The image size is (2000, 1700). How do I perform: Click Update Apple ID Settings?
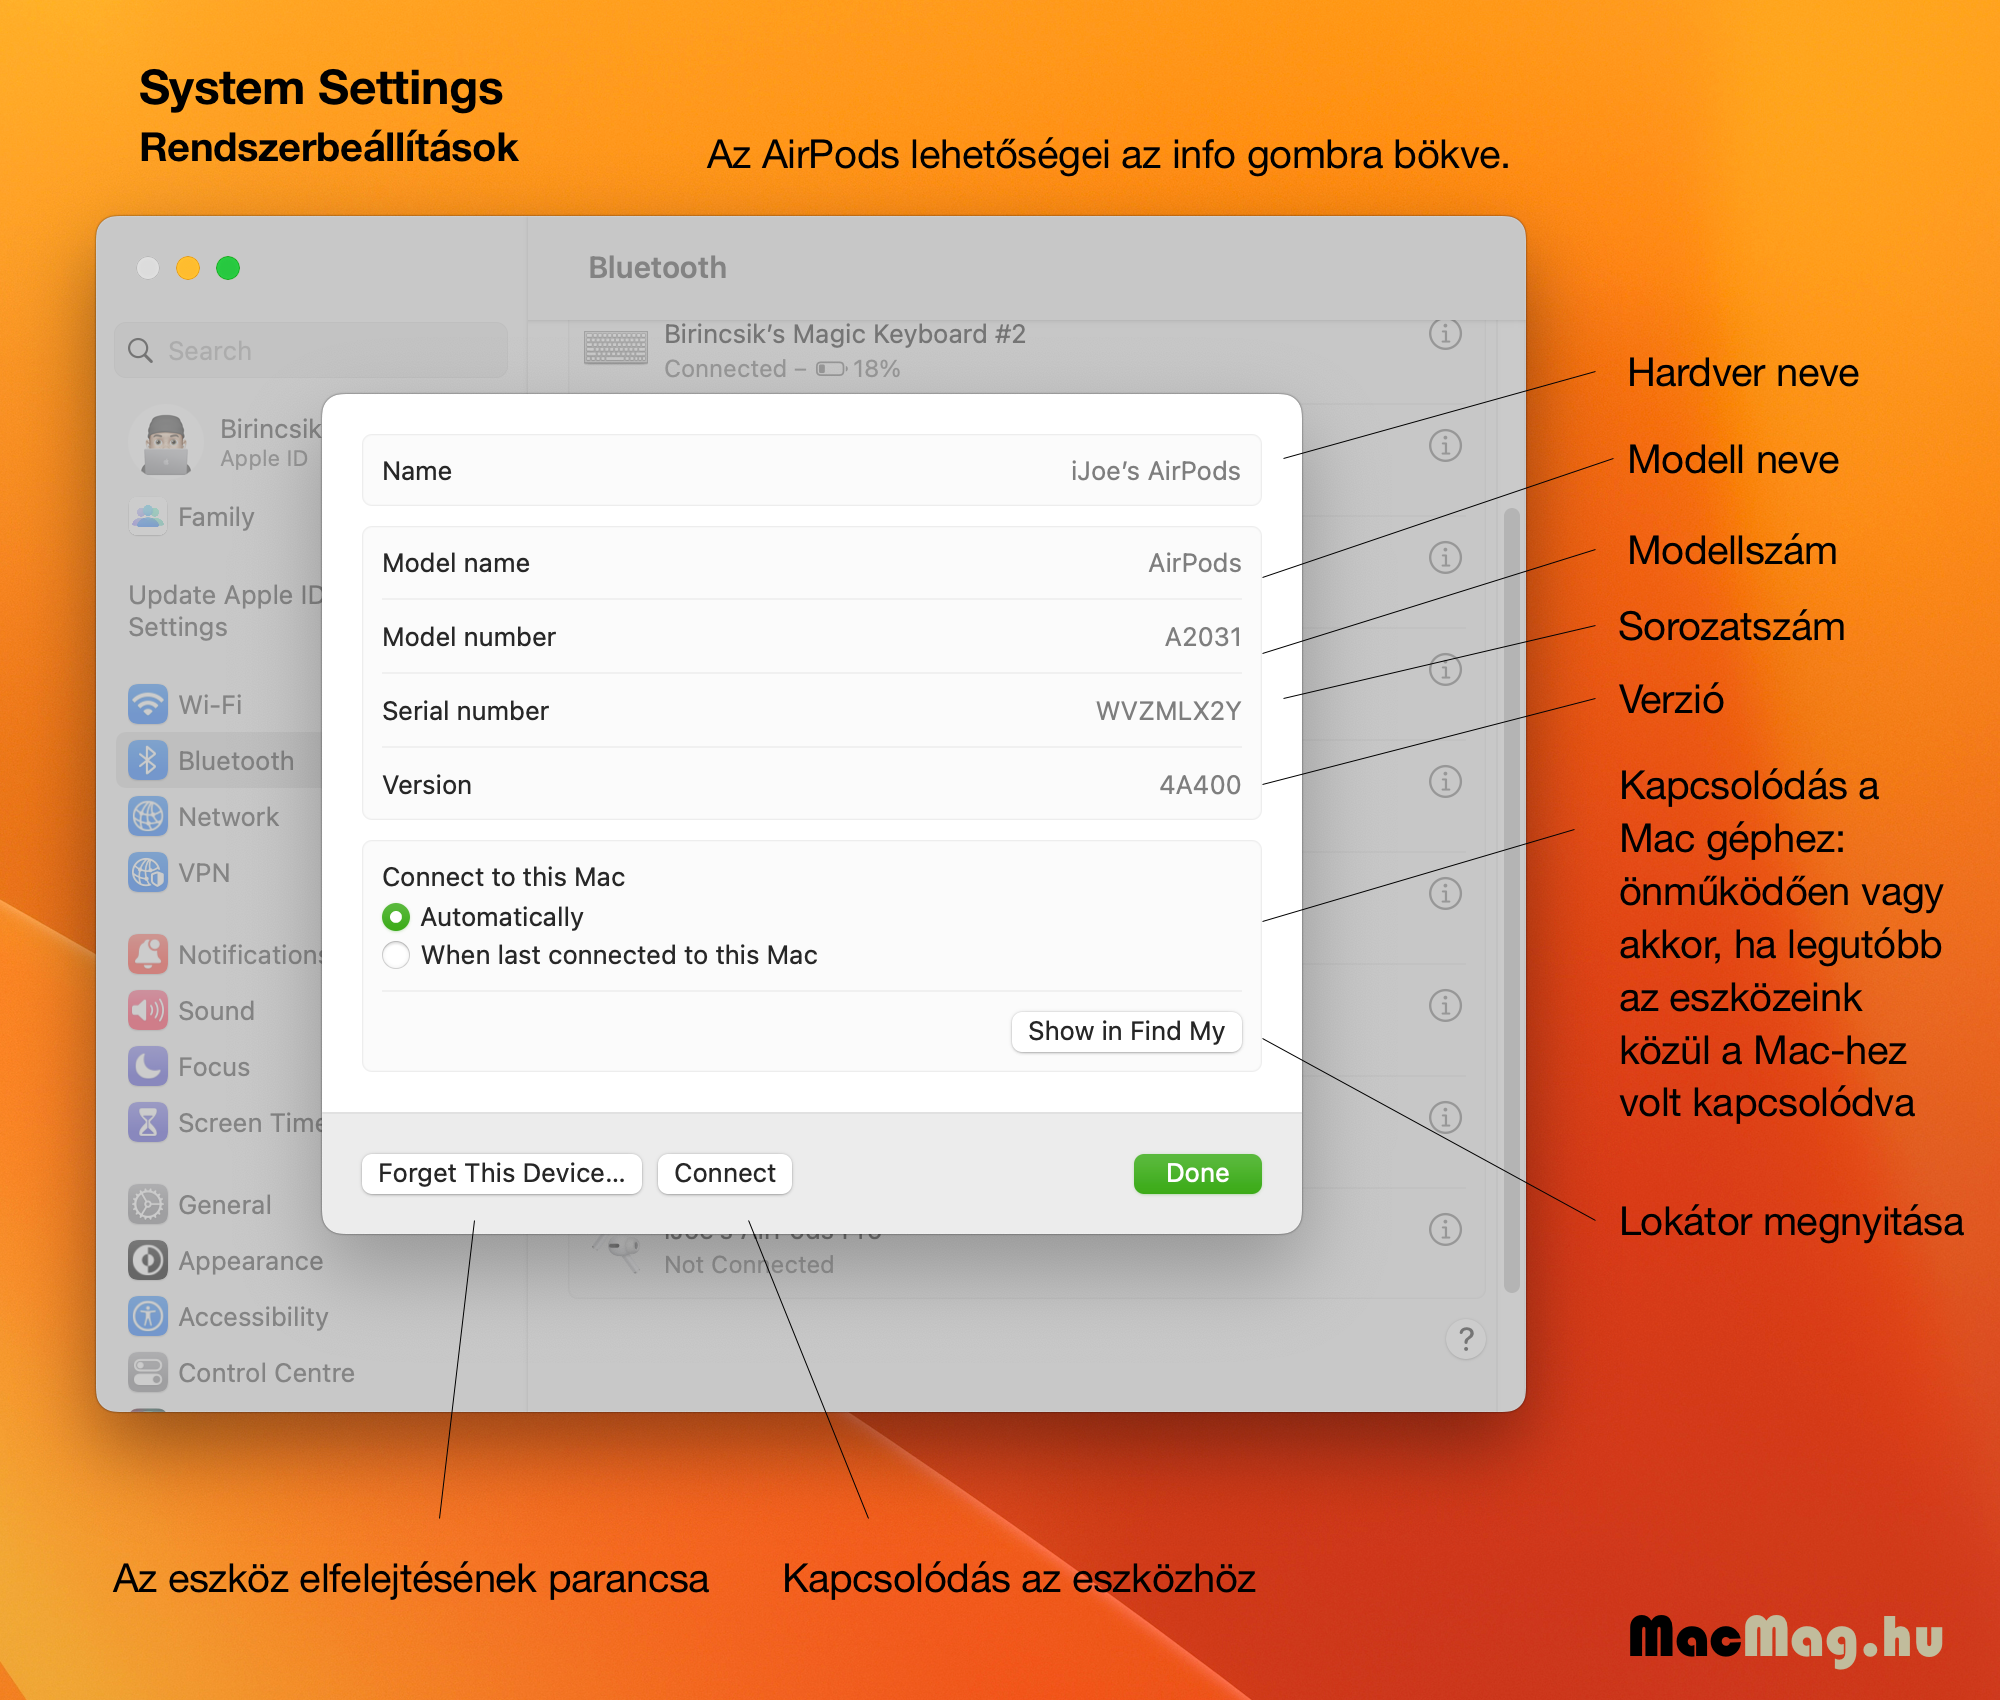(224, 611)
